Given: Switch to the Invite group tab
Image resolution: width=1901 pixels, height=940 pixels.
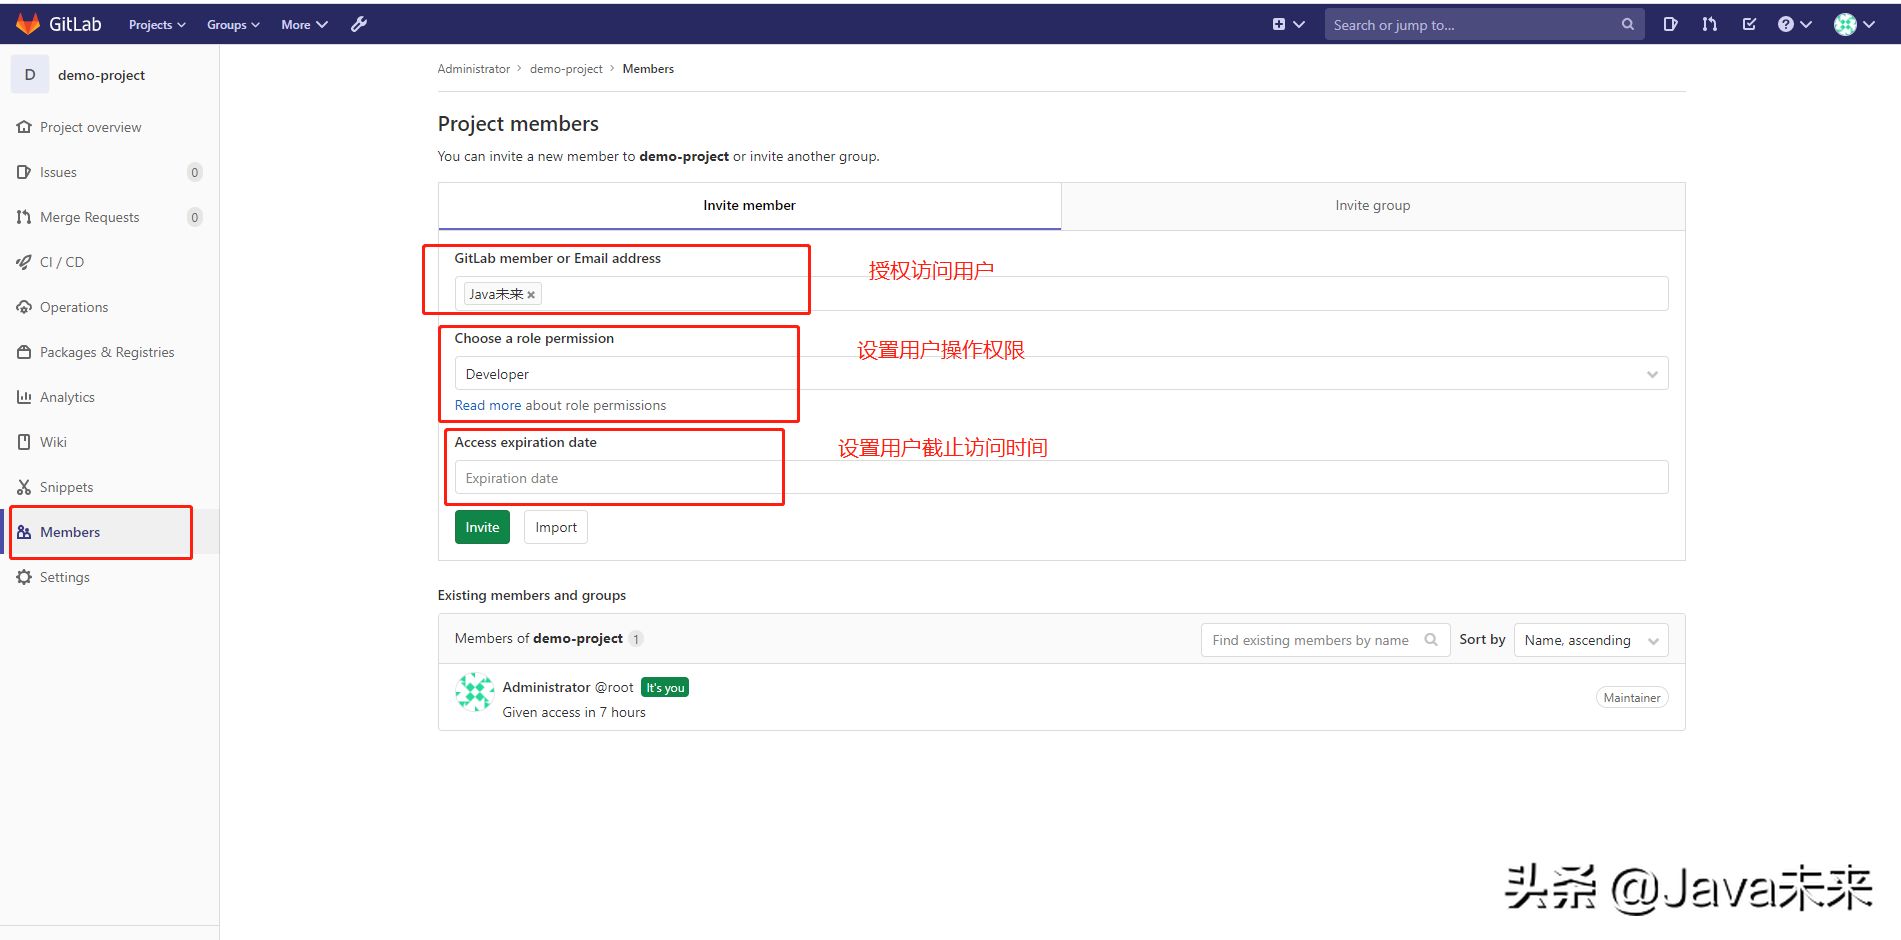Looking at the screenshot, I should pyautogui.click(x=1372, y=205).
